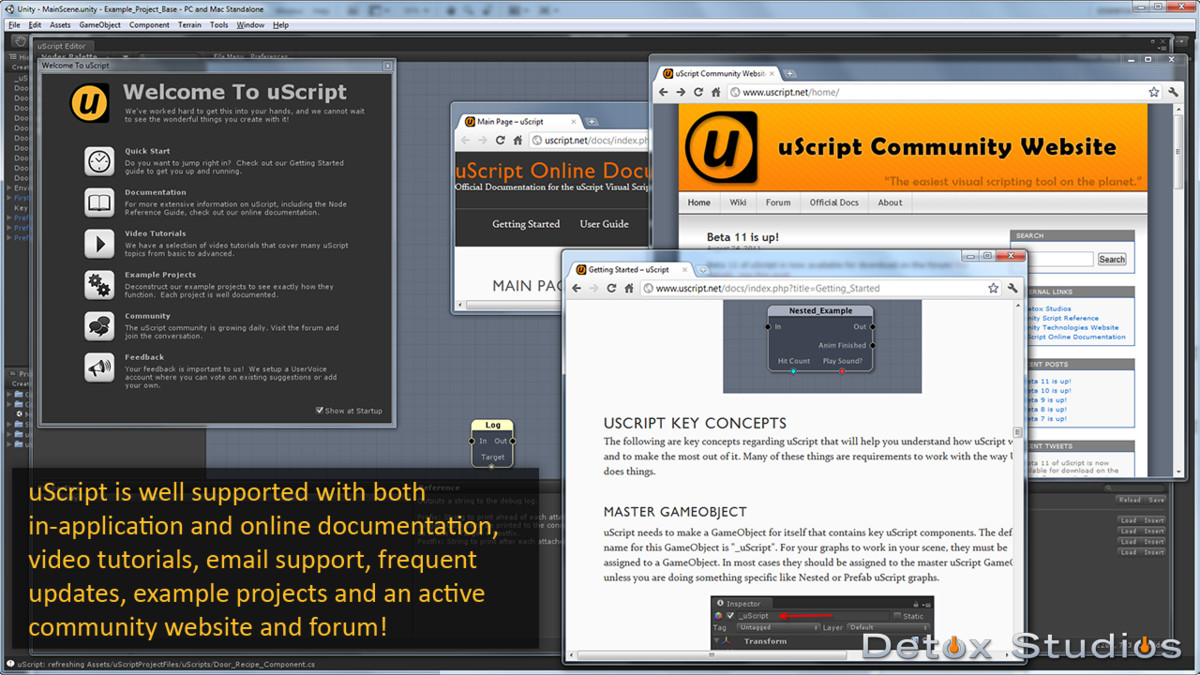Select the uScript Editor tab
Screen dimensions: 1200x675
[62, 46]
